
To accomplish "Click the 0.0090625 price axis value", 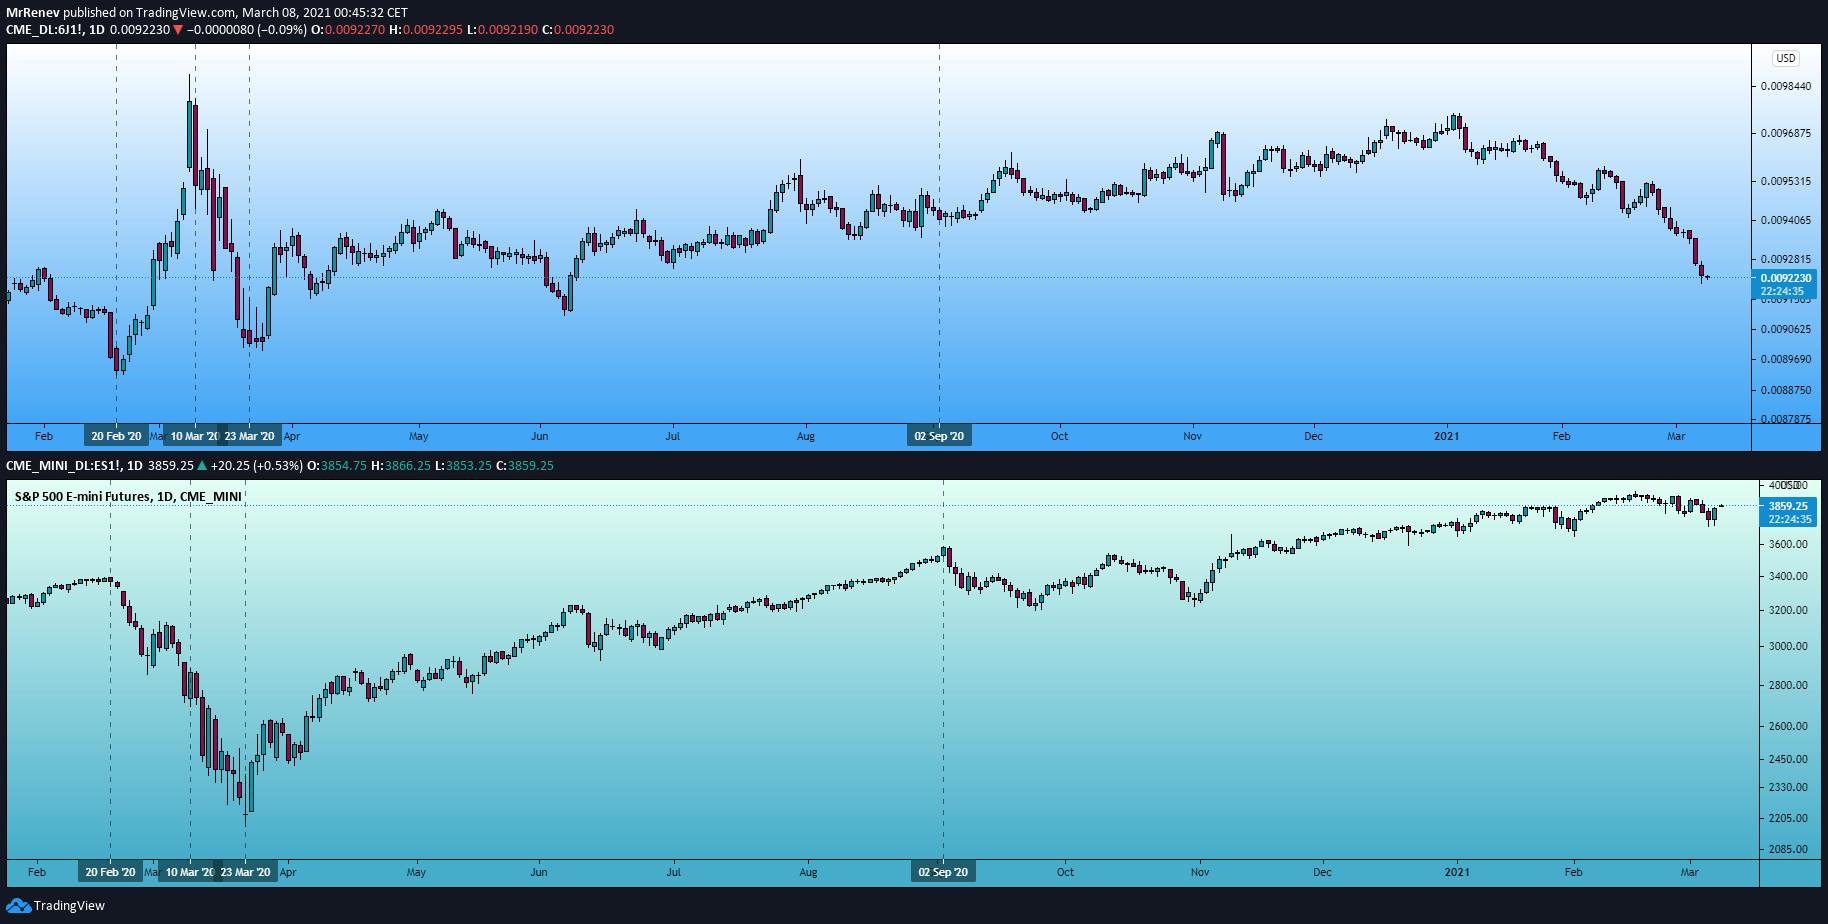I will 1786,329.
